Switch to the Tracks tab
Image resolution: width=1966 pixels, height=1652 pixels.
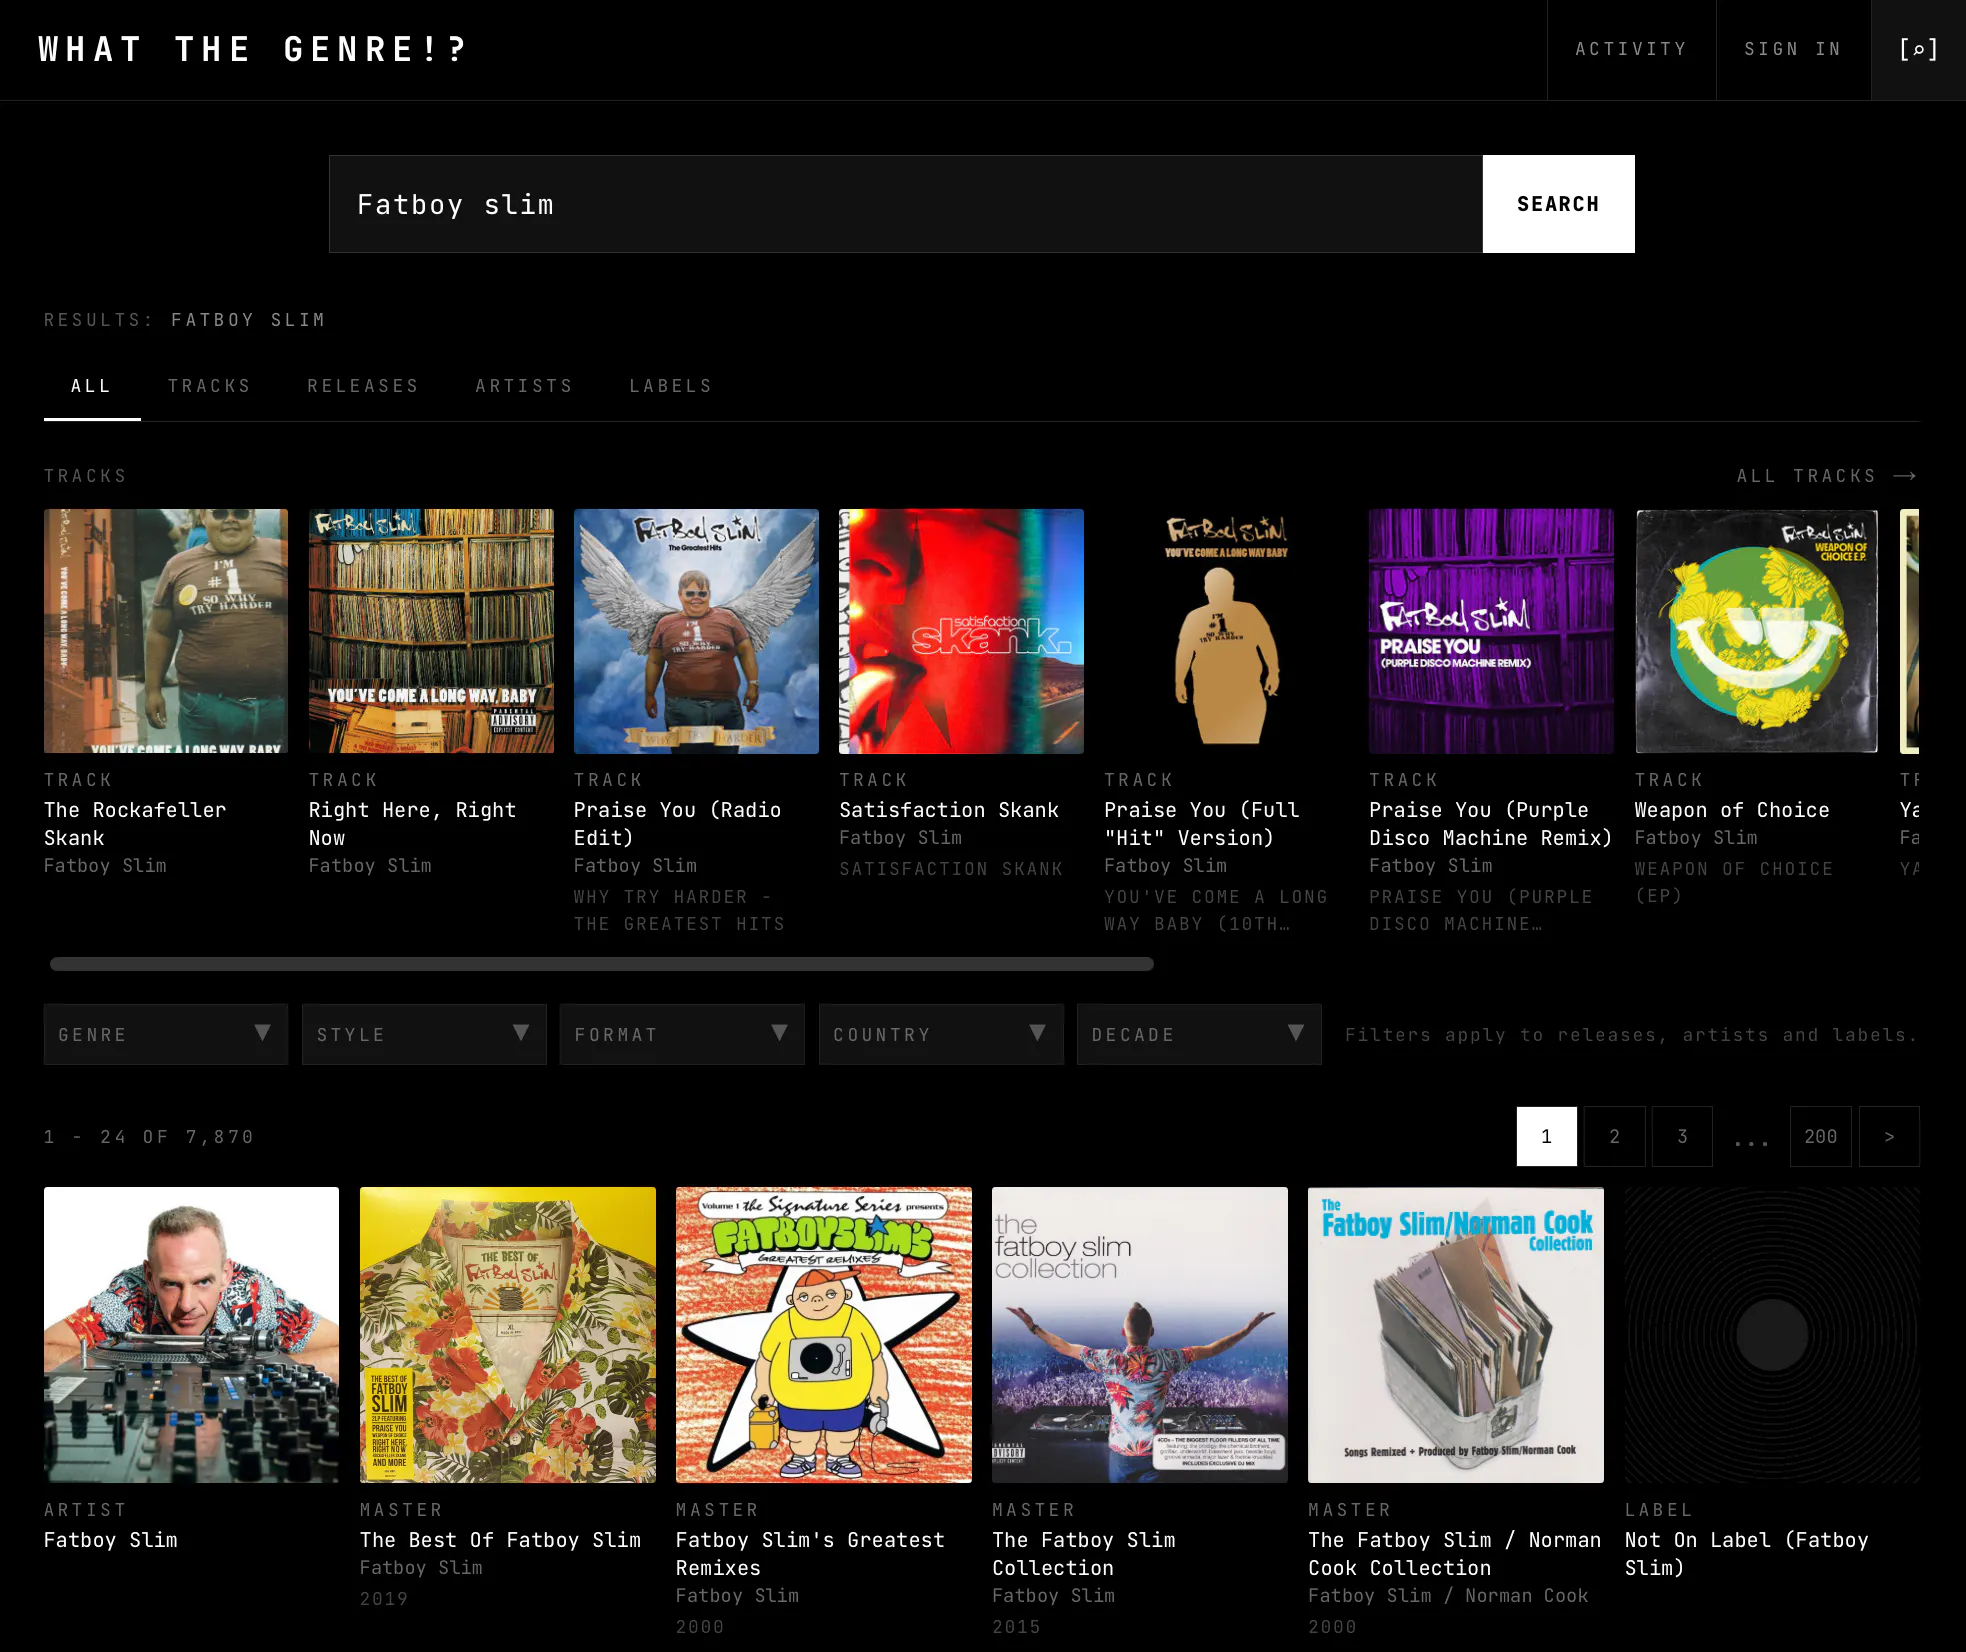pyautogui.click(x=209, y=386)
